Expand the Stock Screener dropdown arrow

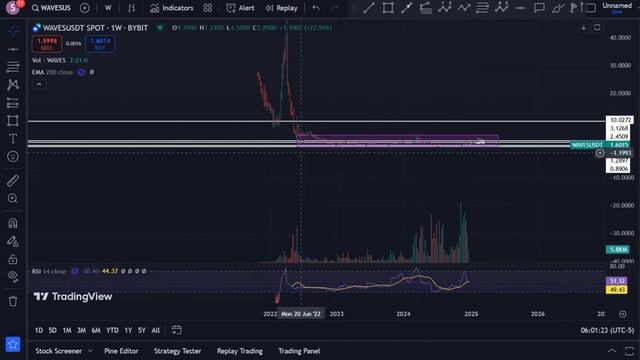coord(90,351)
